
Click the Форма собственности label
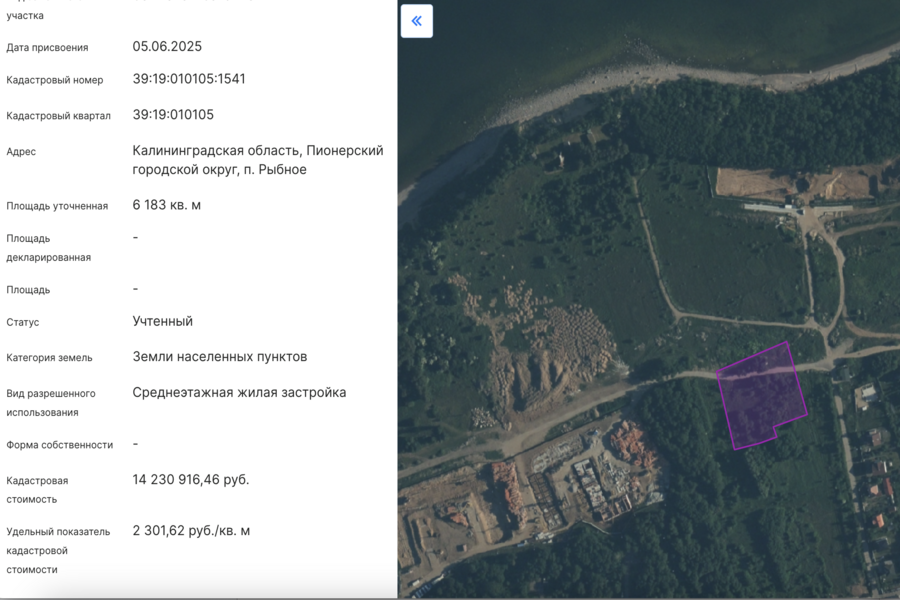pyautogui.click(x=60, y=445)
